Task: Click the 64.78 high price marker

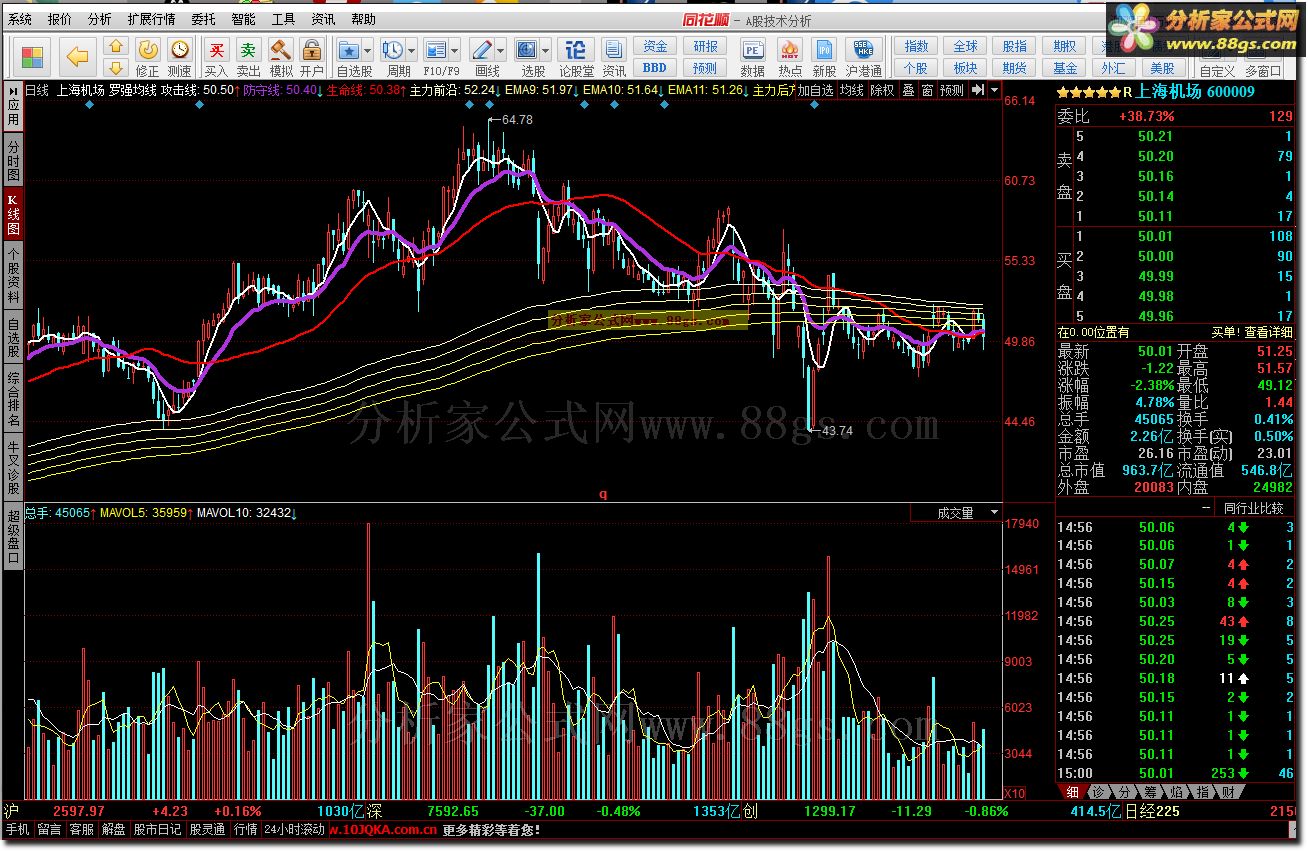Action: click(x=517, y=119)
